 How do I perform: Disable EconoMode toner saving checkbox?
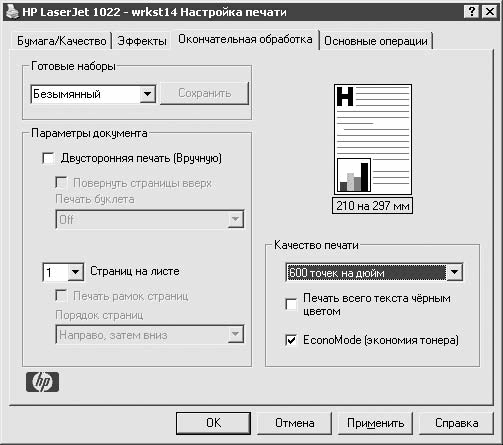tap(291, 340)
